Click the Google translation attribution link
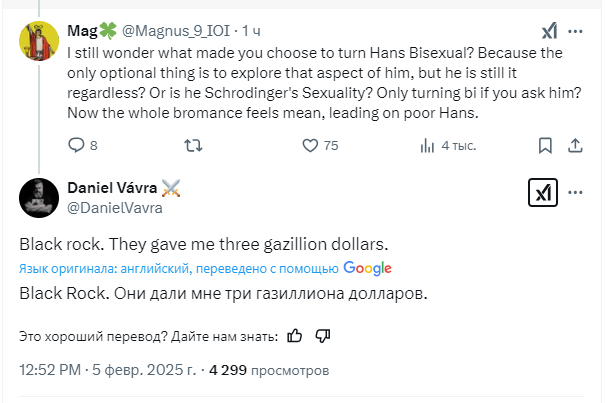 [367, 268]
